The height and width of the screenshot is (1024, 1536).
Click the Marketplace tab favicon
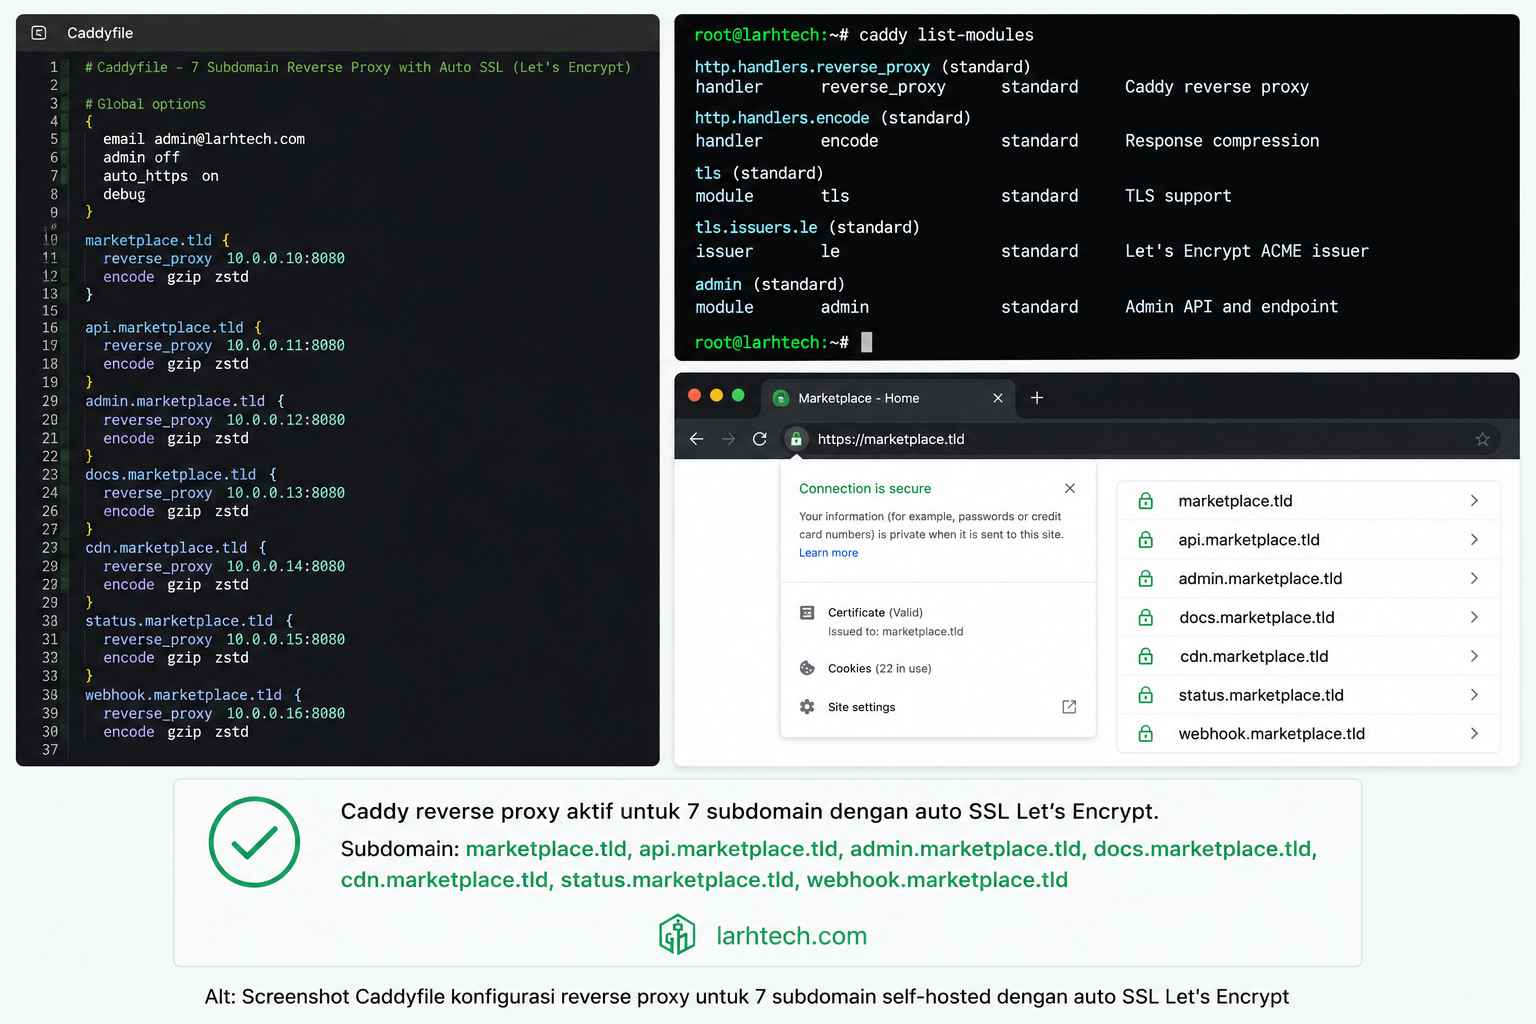pos(781,398)
